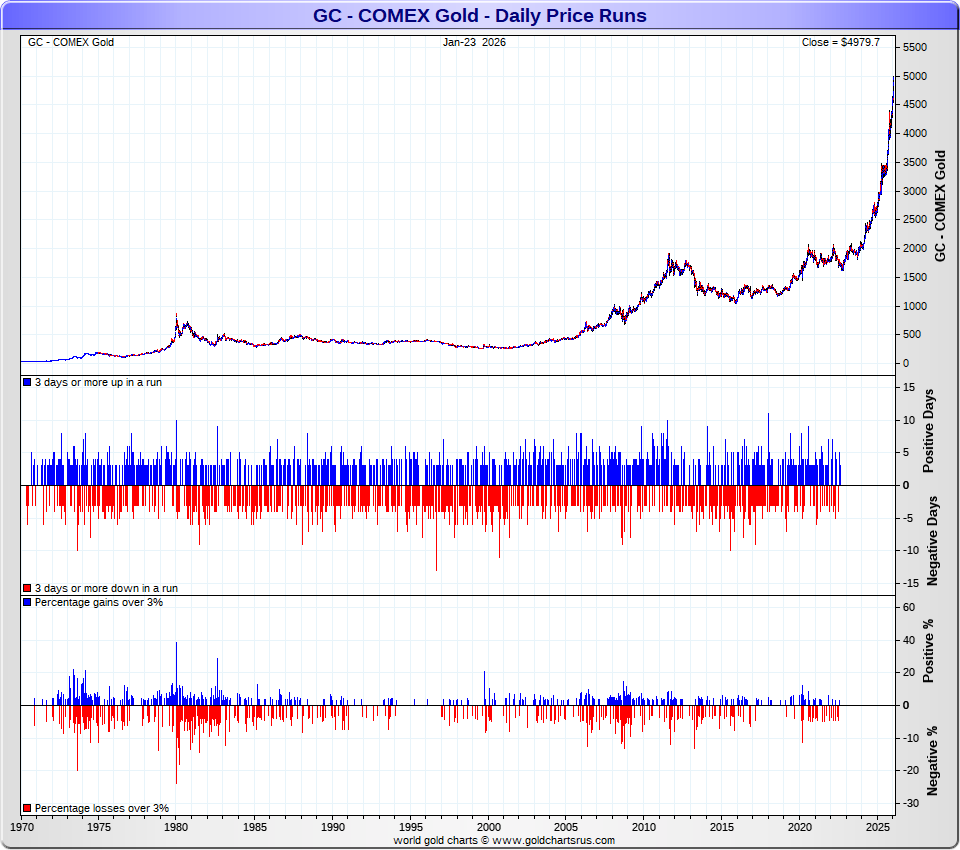The width and height of the screenshot is (960, 850).
Task: Click the chart title Daily Price Runs
Action: point(480,16)
